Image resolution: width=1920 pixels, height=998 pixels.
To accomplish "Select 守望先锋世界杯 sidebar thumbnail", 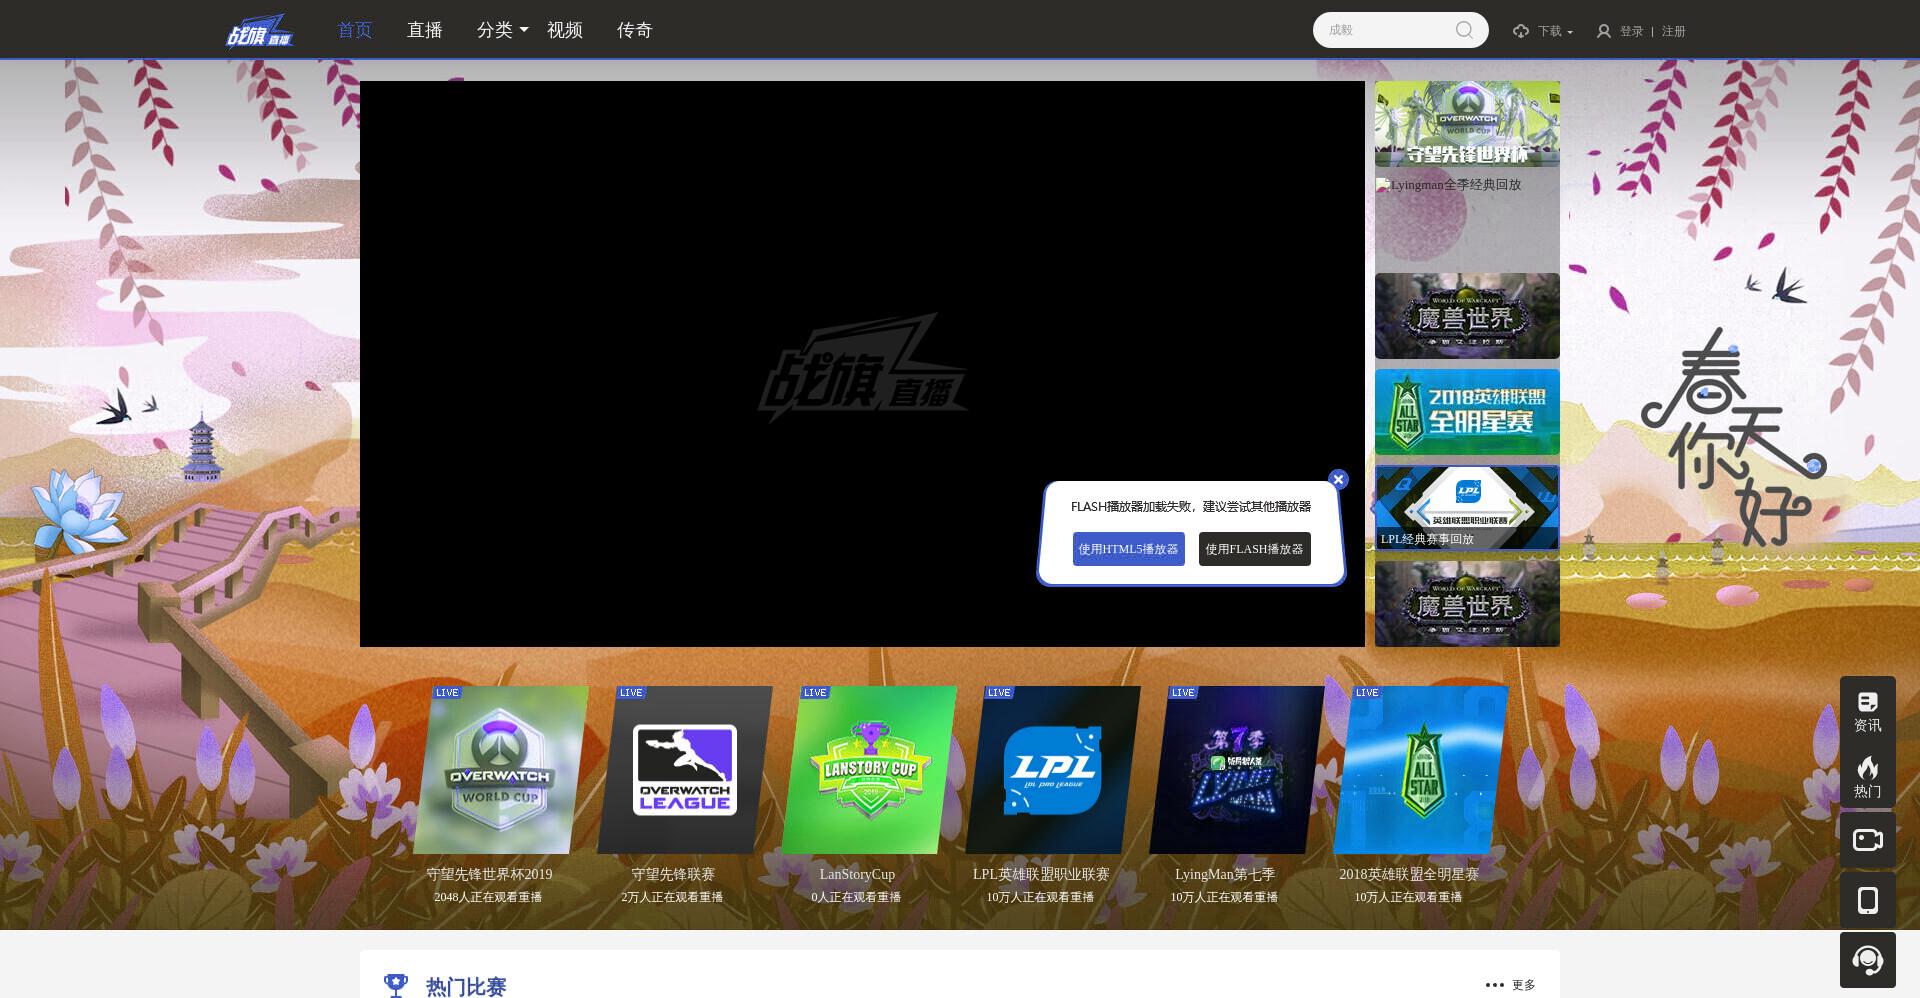I will [1467, 124].
